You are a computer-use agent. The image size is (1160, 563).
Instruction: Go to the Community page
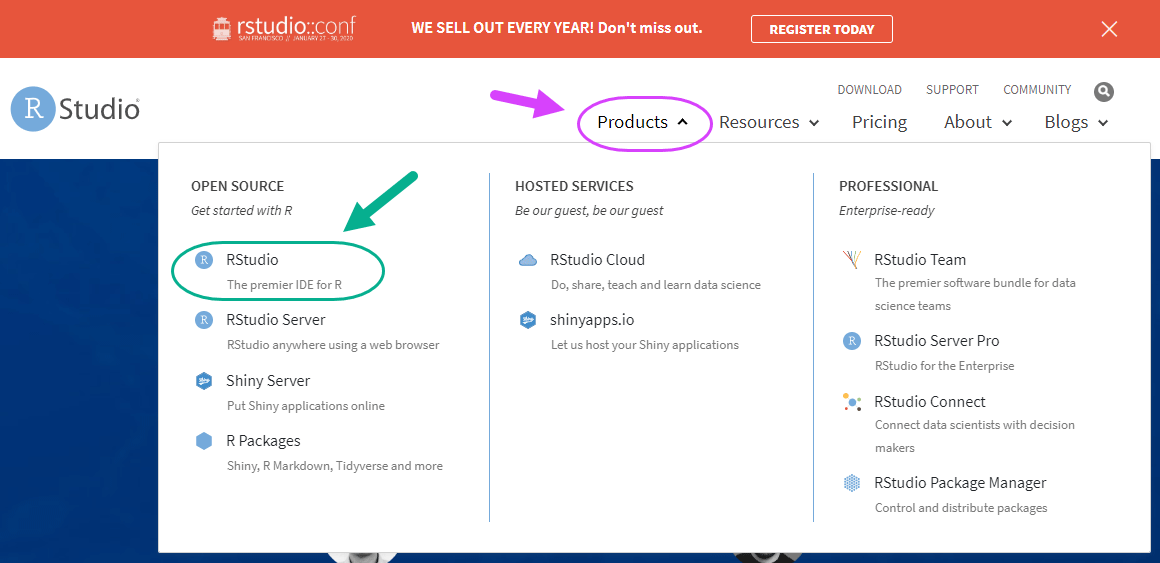(1037, 90)
